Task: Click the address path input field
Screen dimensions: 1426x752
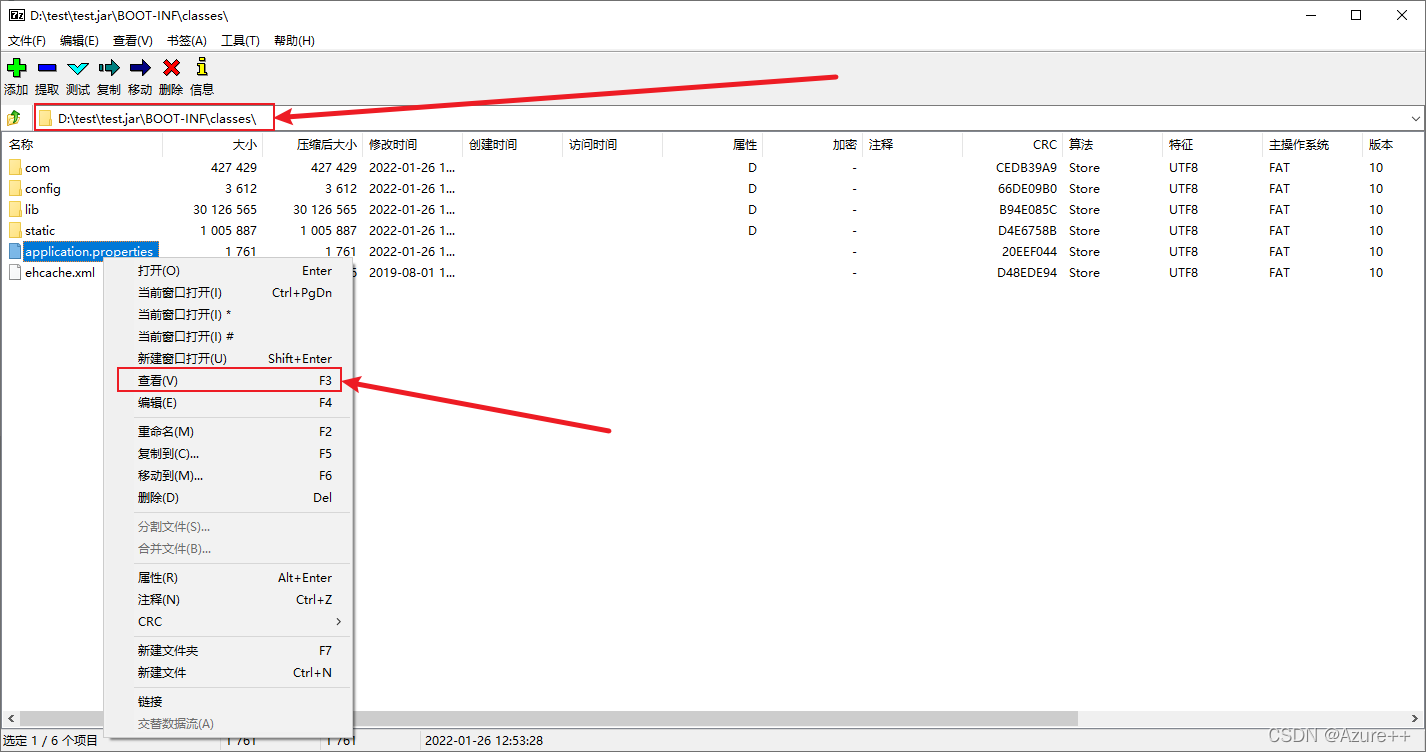Action: coord(720,118)
